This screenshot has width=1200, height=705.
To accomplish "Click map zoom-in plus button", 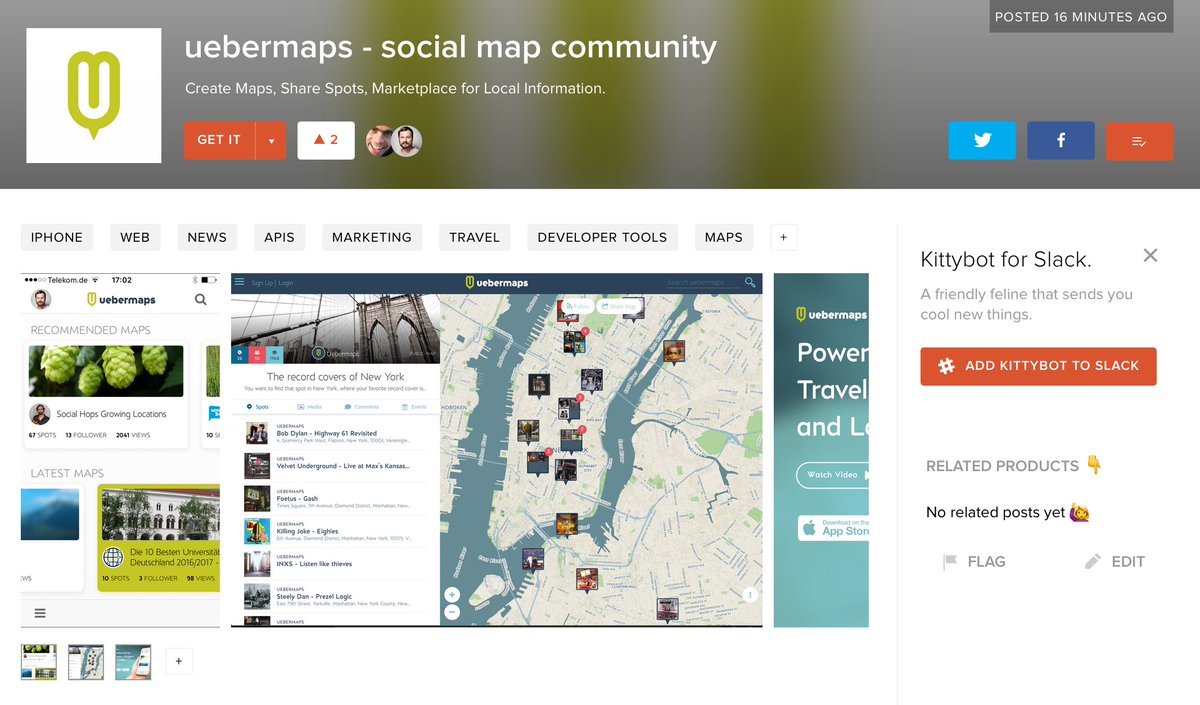I will tap(452, 594).
